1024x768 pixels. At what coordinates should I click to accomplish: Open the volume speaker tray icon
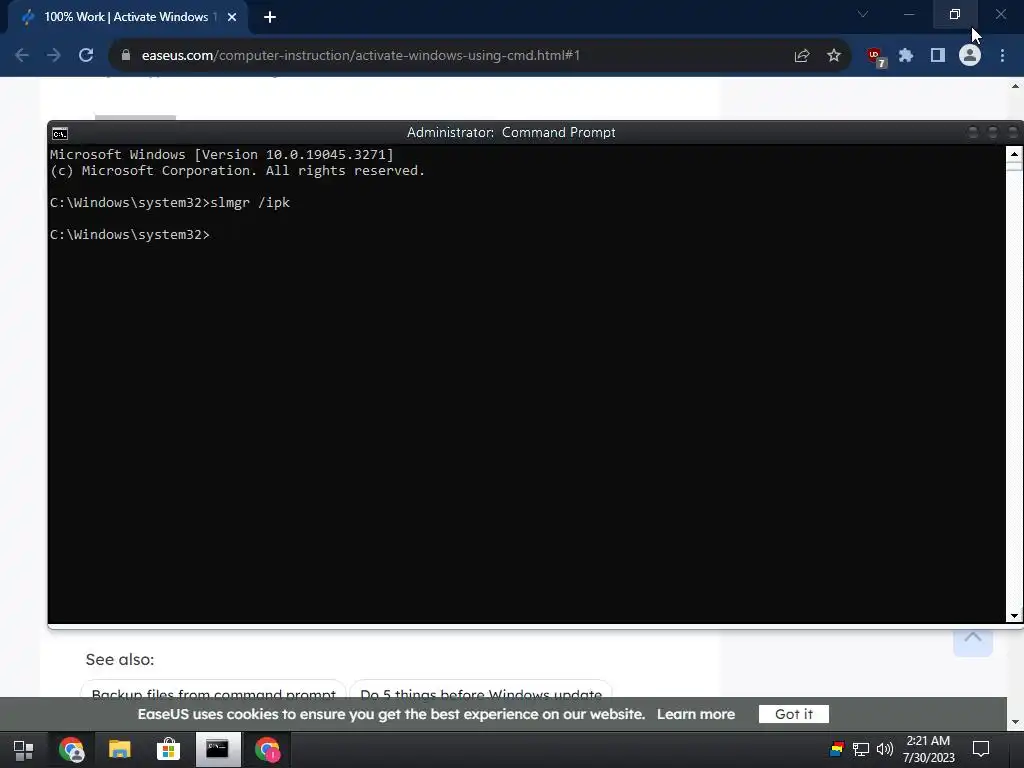coord(885,749)
